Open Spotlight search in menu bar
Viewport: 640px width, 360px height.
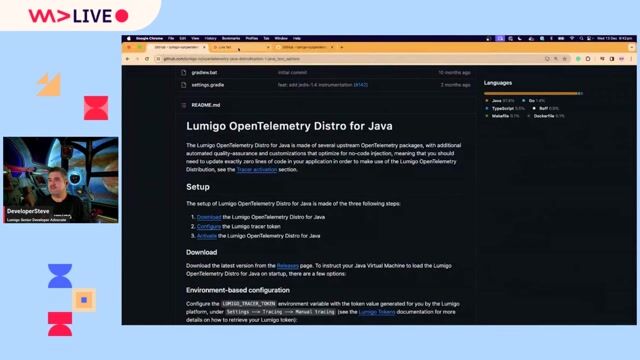[581, 38]
